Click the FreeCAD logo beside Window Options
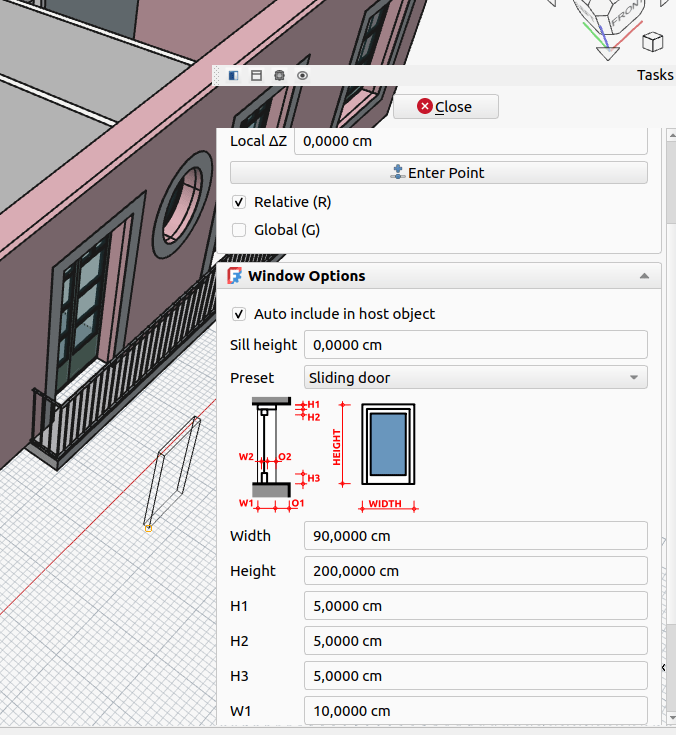 (x=236, y=276)
